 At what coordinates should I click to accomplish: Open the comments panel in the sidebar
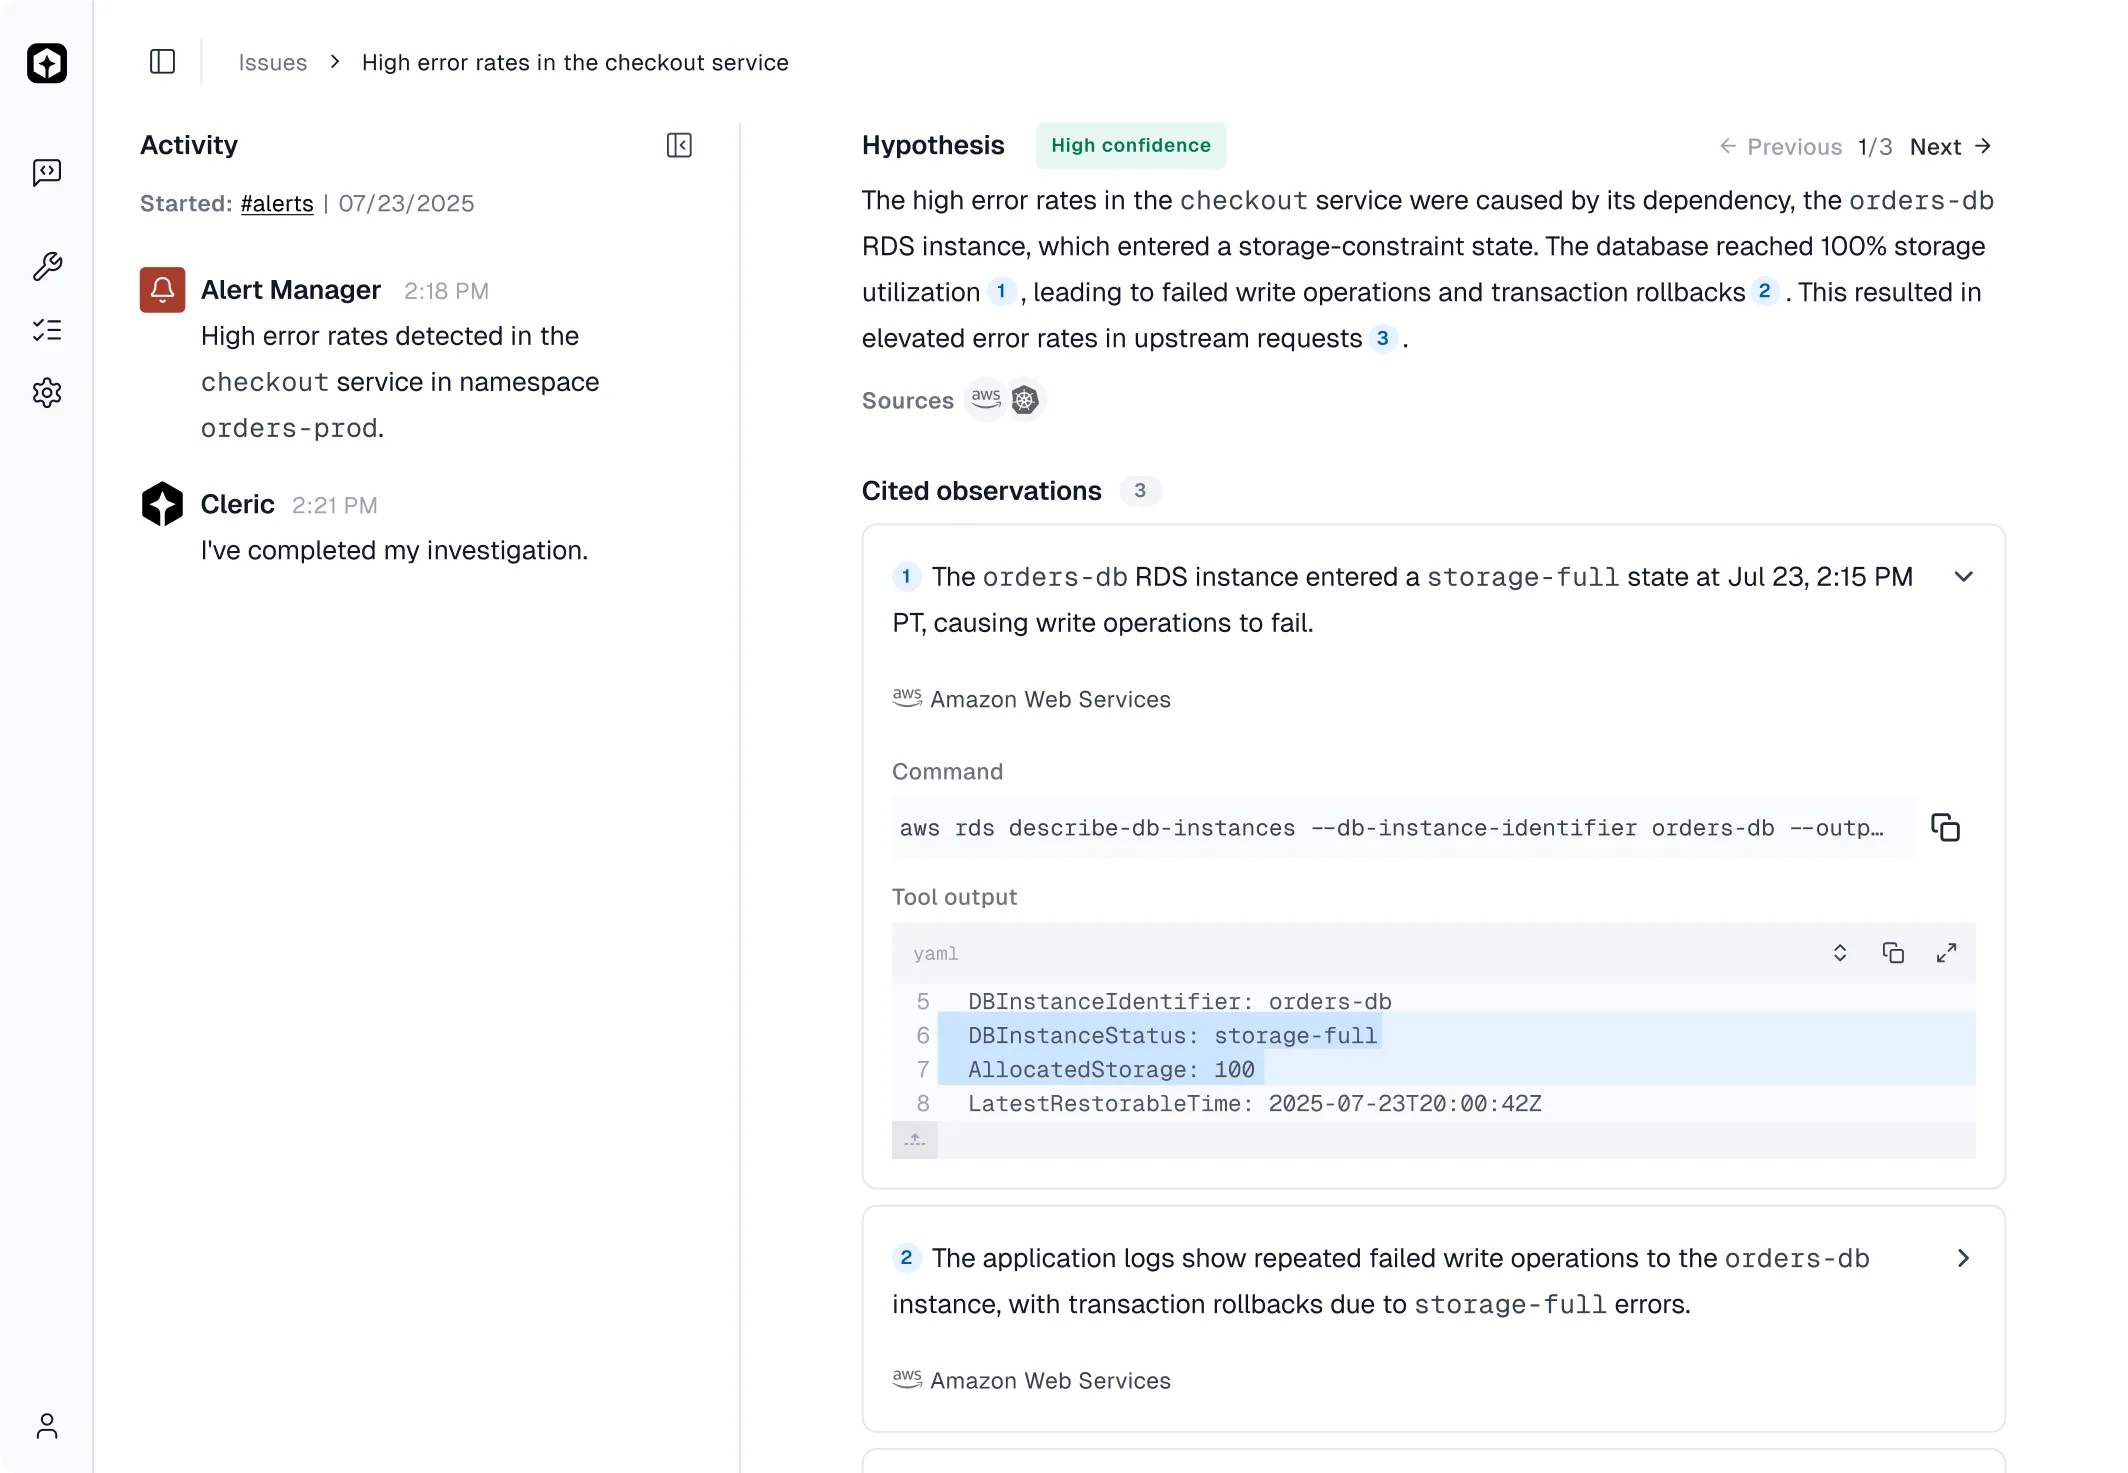pyautogui.click(x=47, y=172)
